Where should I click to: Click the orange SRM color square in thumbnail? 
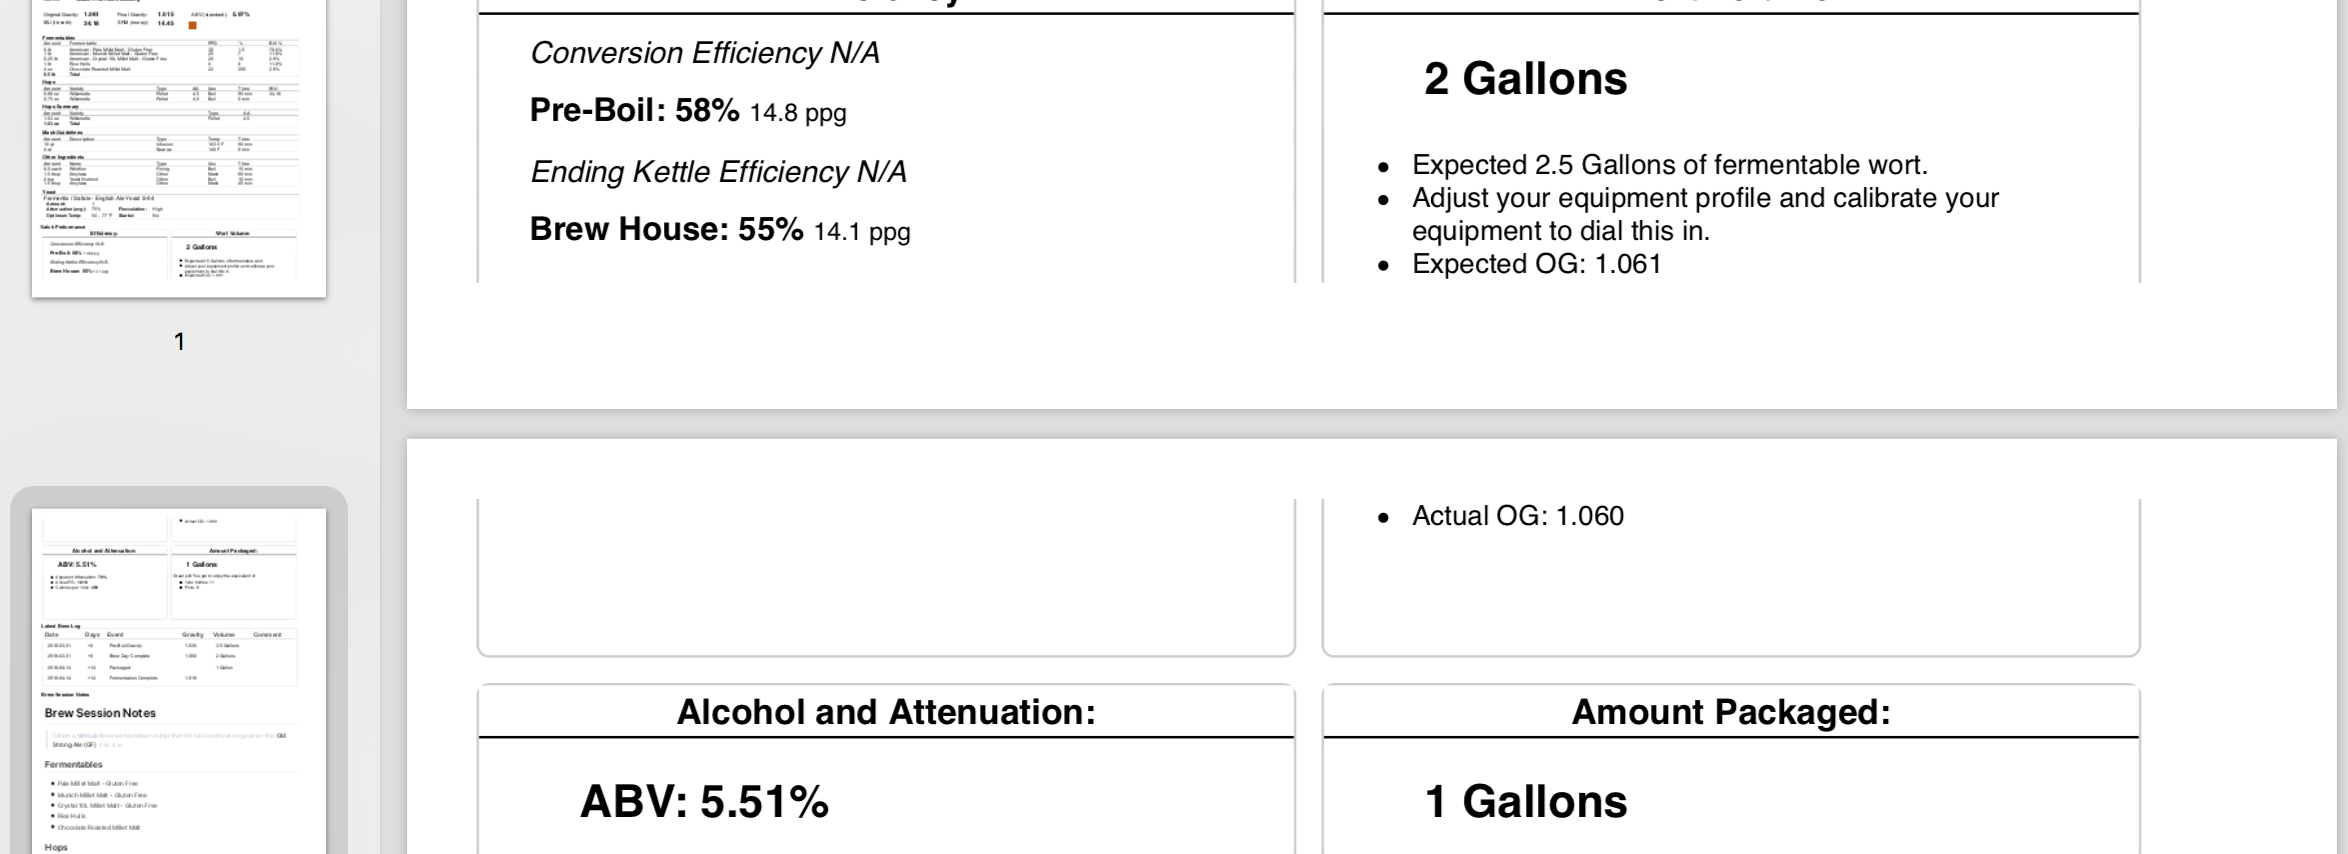(193, 24)
